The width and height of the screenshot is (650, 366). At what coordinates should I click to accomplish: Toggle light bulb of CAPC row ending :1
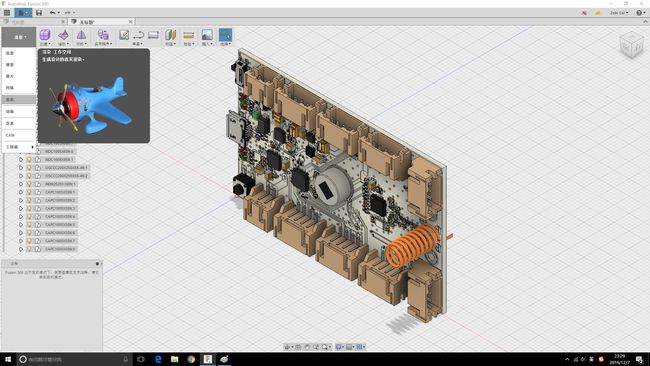(29, 192)
